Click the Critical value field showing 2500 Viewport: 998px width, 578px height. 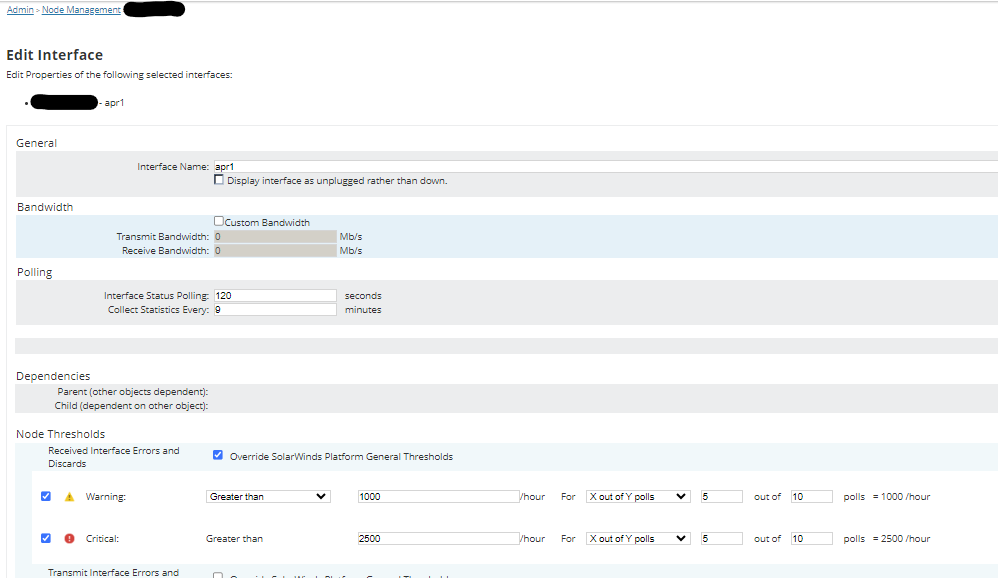[439, 539]
